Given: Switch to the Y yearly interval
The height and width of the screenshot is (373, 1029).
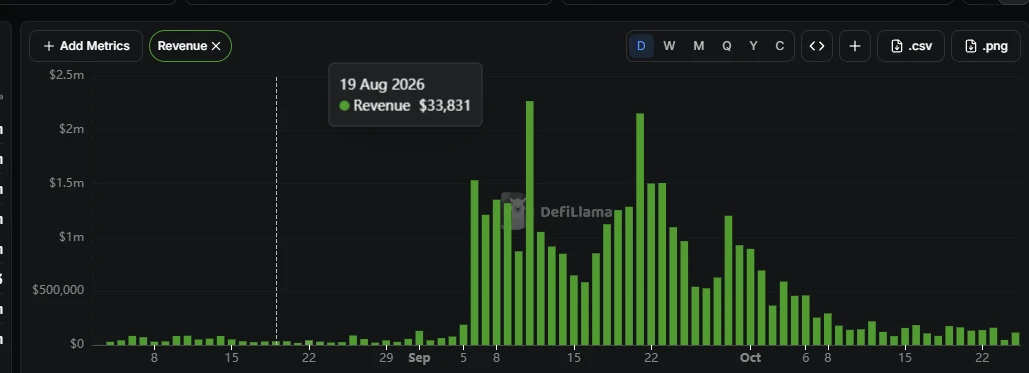Looking at the screenshot, I should pyautogui.click(x=753, y=46).
